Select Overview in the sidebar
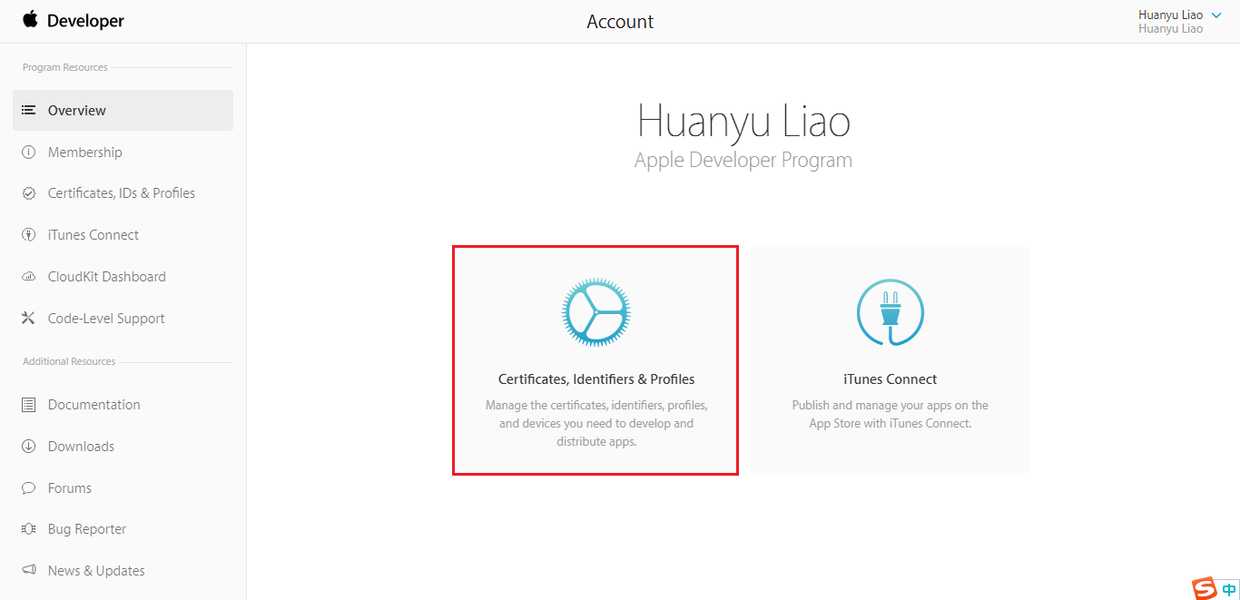The height and width of the screenshot is (600, 1240). coord(123,110)
